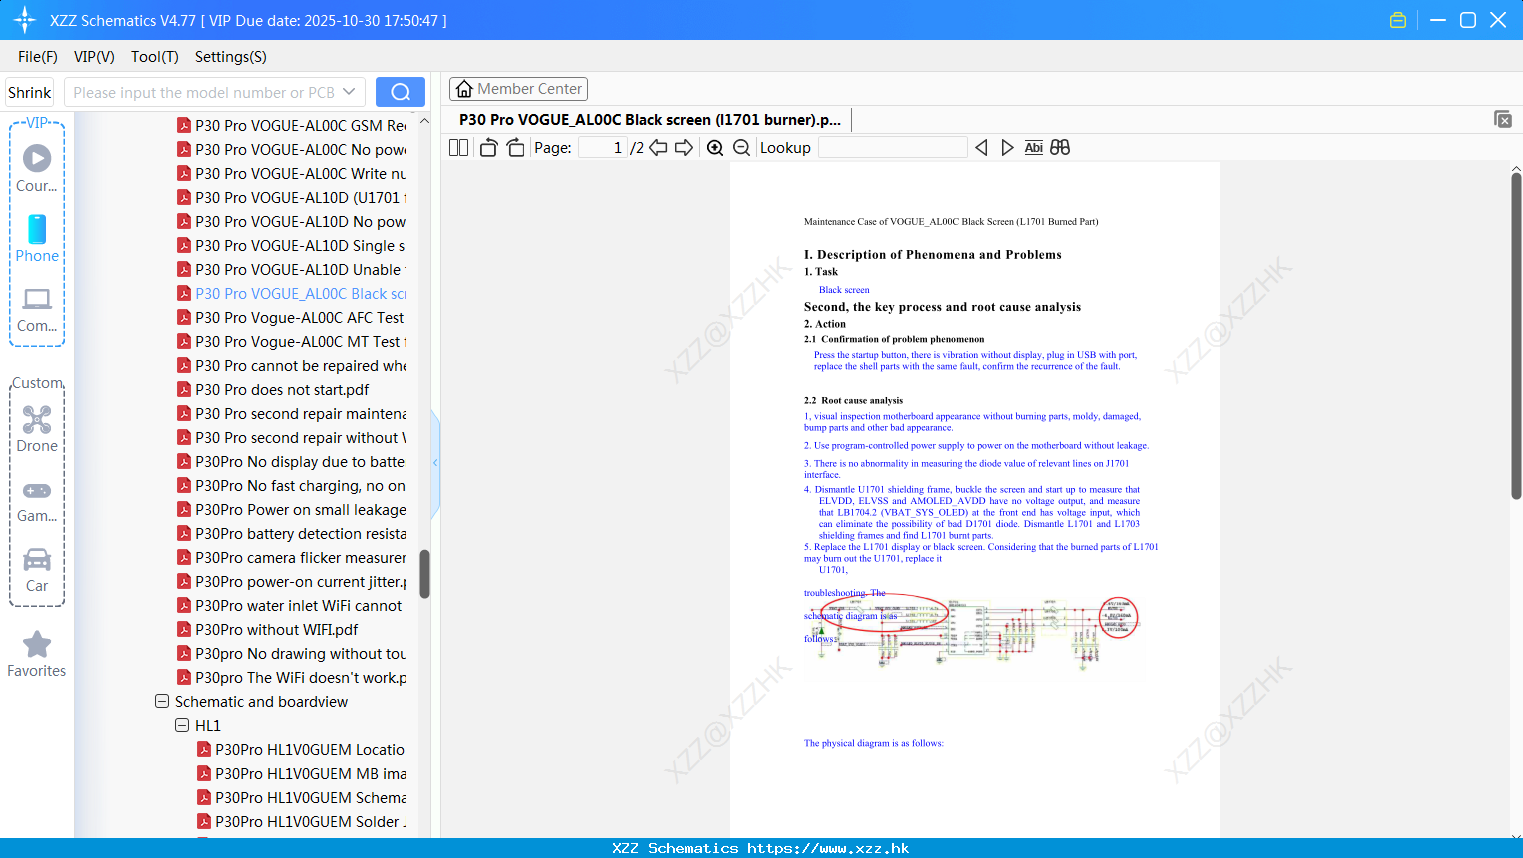Image resolution: width=1523 pixels, height=858 pixels.
Task: Click the toolbox icon in title bar
Action: (1398, 20)
